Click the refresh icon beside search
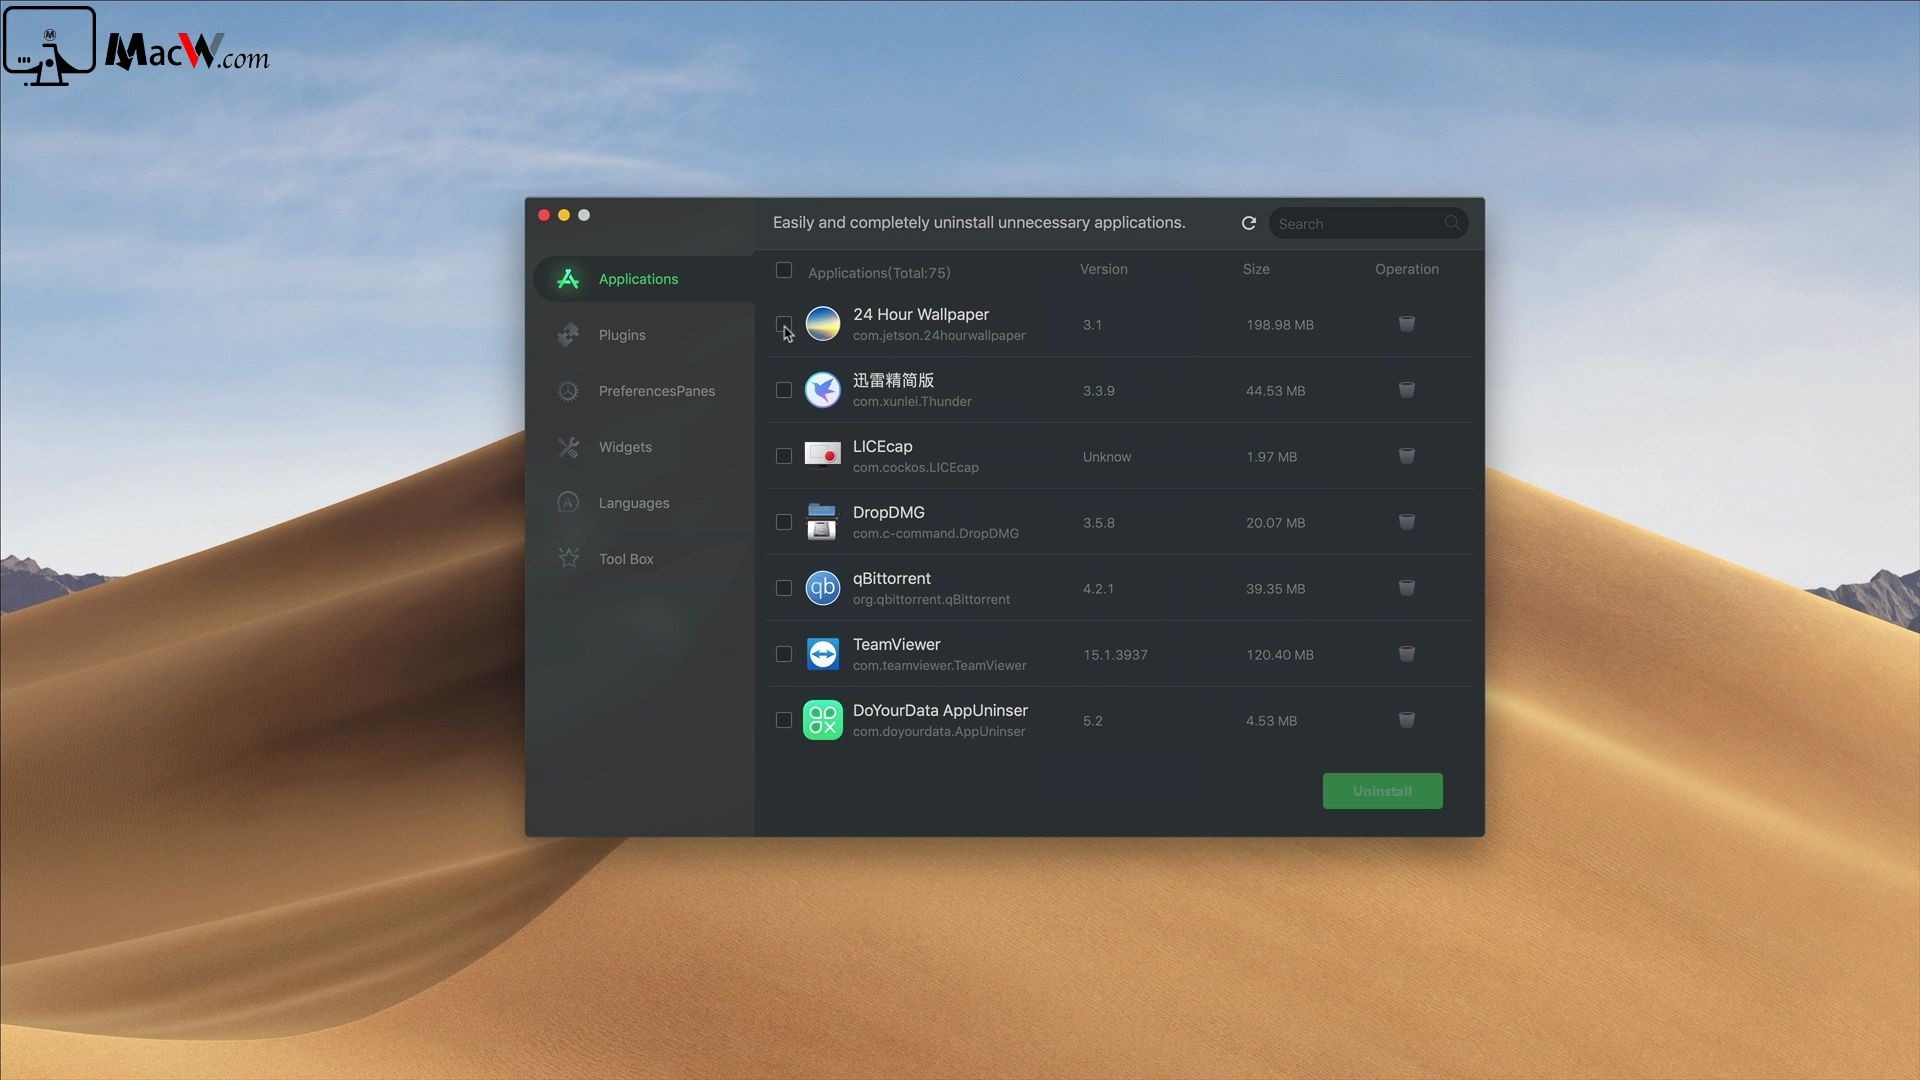Viewport: 1920px width, 1080px height. pos(1248,223)
